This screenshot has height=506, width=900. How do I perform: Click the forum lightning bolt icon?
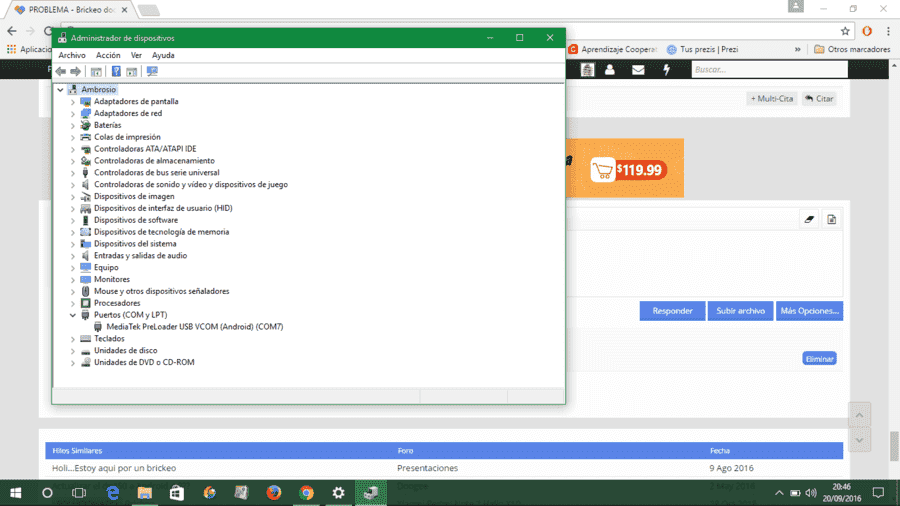[666, 70]
